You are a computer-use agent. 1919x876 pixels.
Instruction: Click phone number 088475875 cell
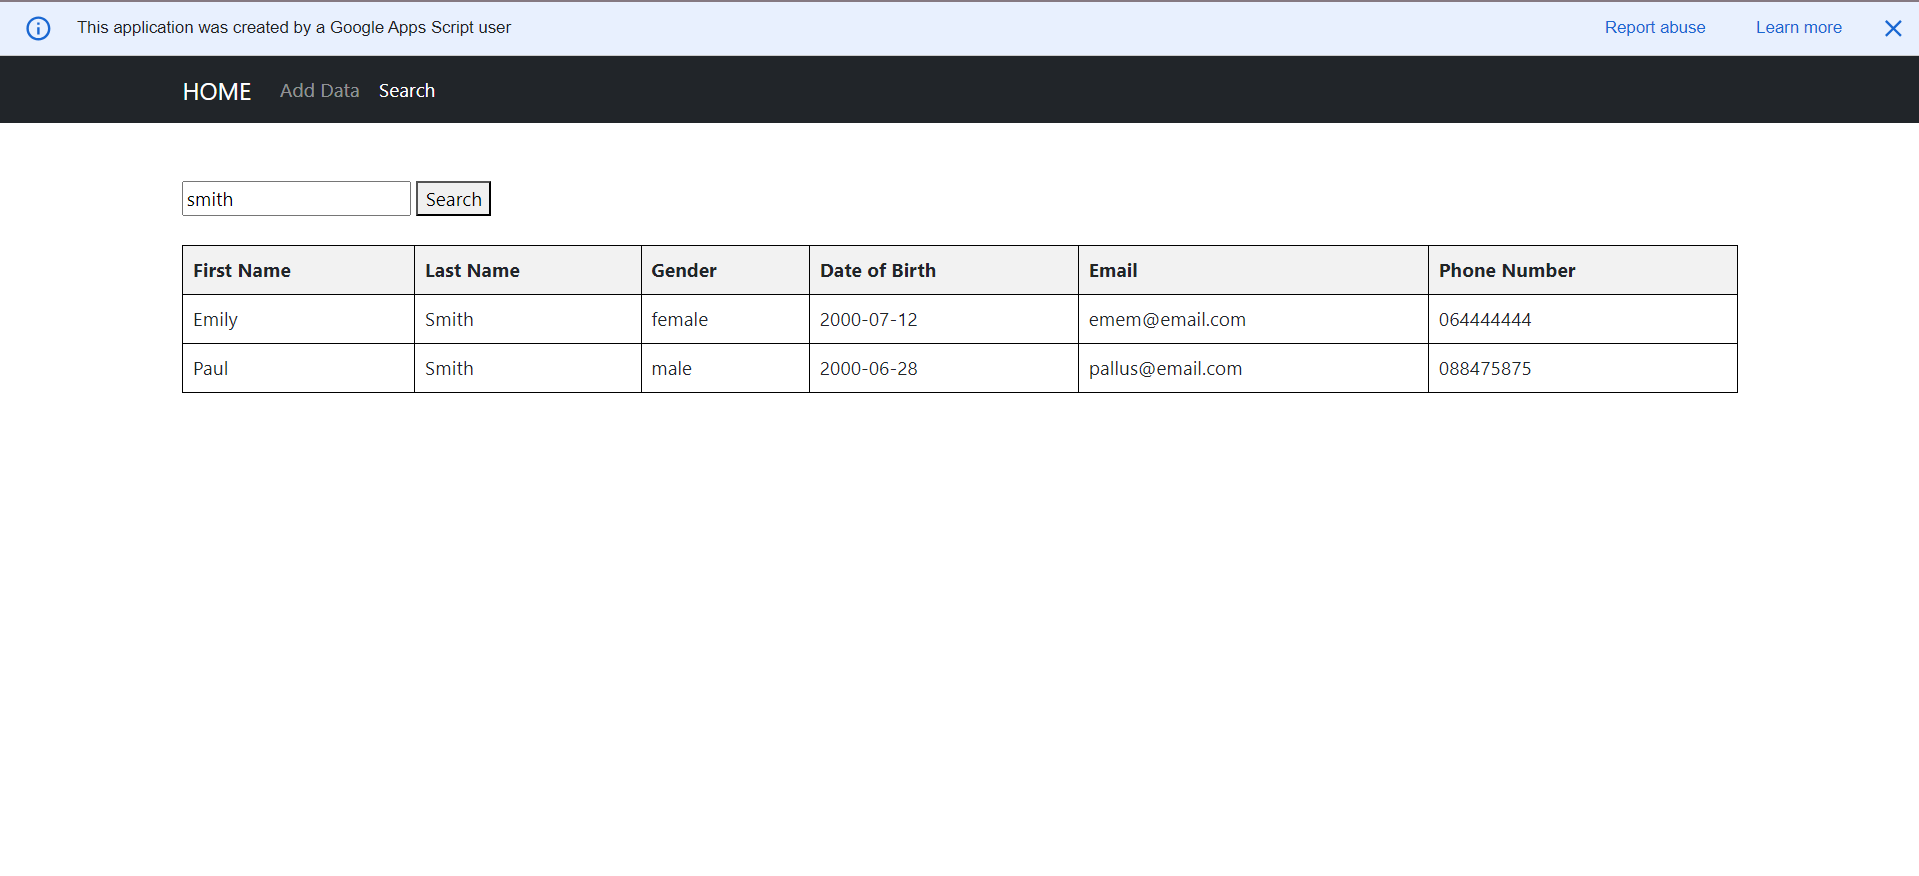point(1484,369)
